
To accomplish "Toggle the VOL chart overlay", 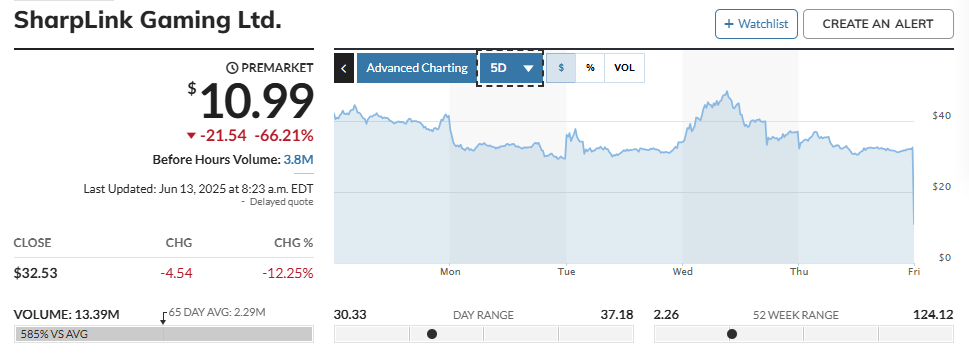I will [x=624, y=68].
